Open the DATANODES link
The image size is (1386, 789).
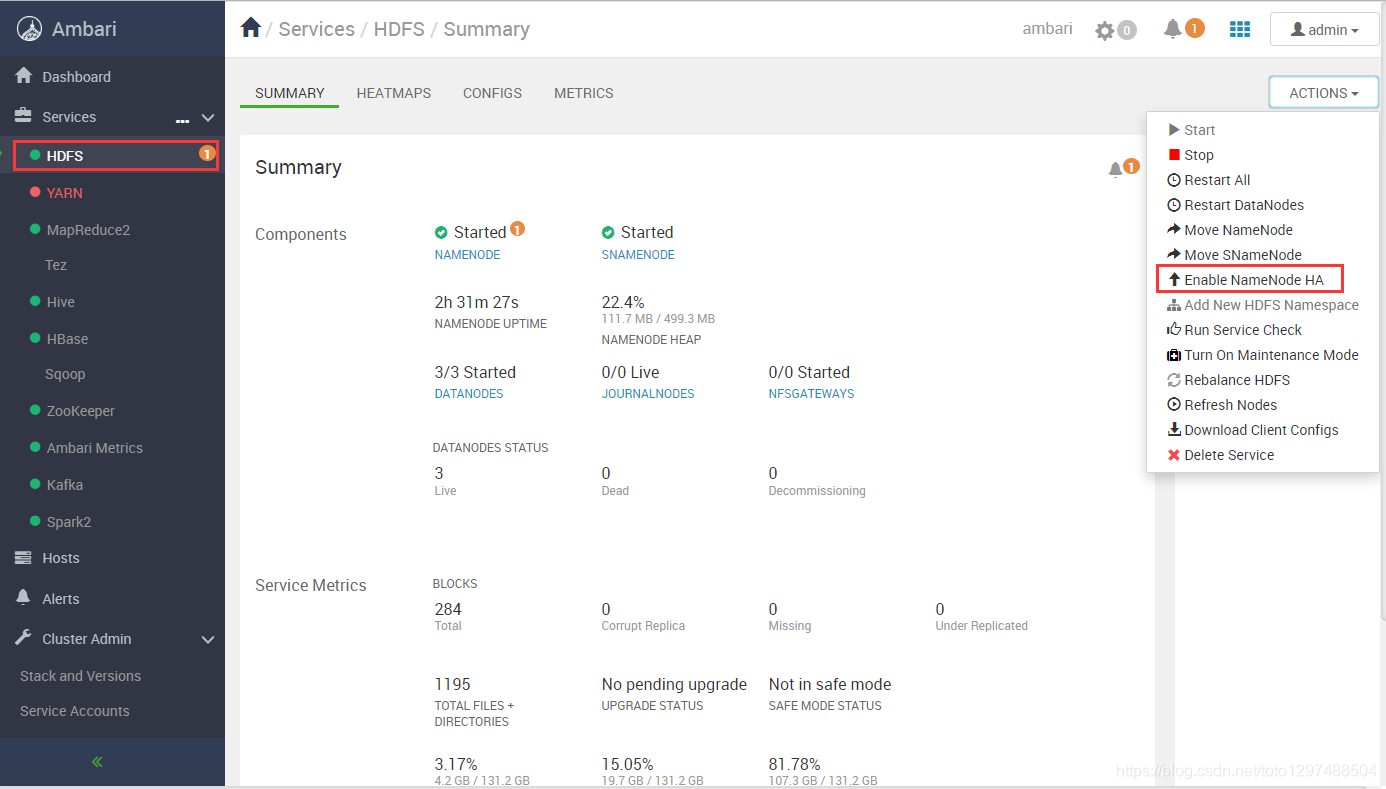click(x=469, y=394)
